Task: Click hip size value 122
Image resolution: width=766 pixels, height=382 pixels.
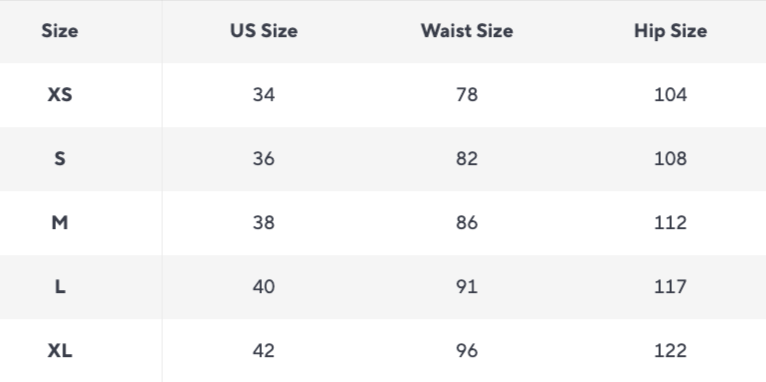Action: click(x=670, y=351)
